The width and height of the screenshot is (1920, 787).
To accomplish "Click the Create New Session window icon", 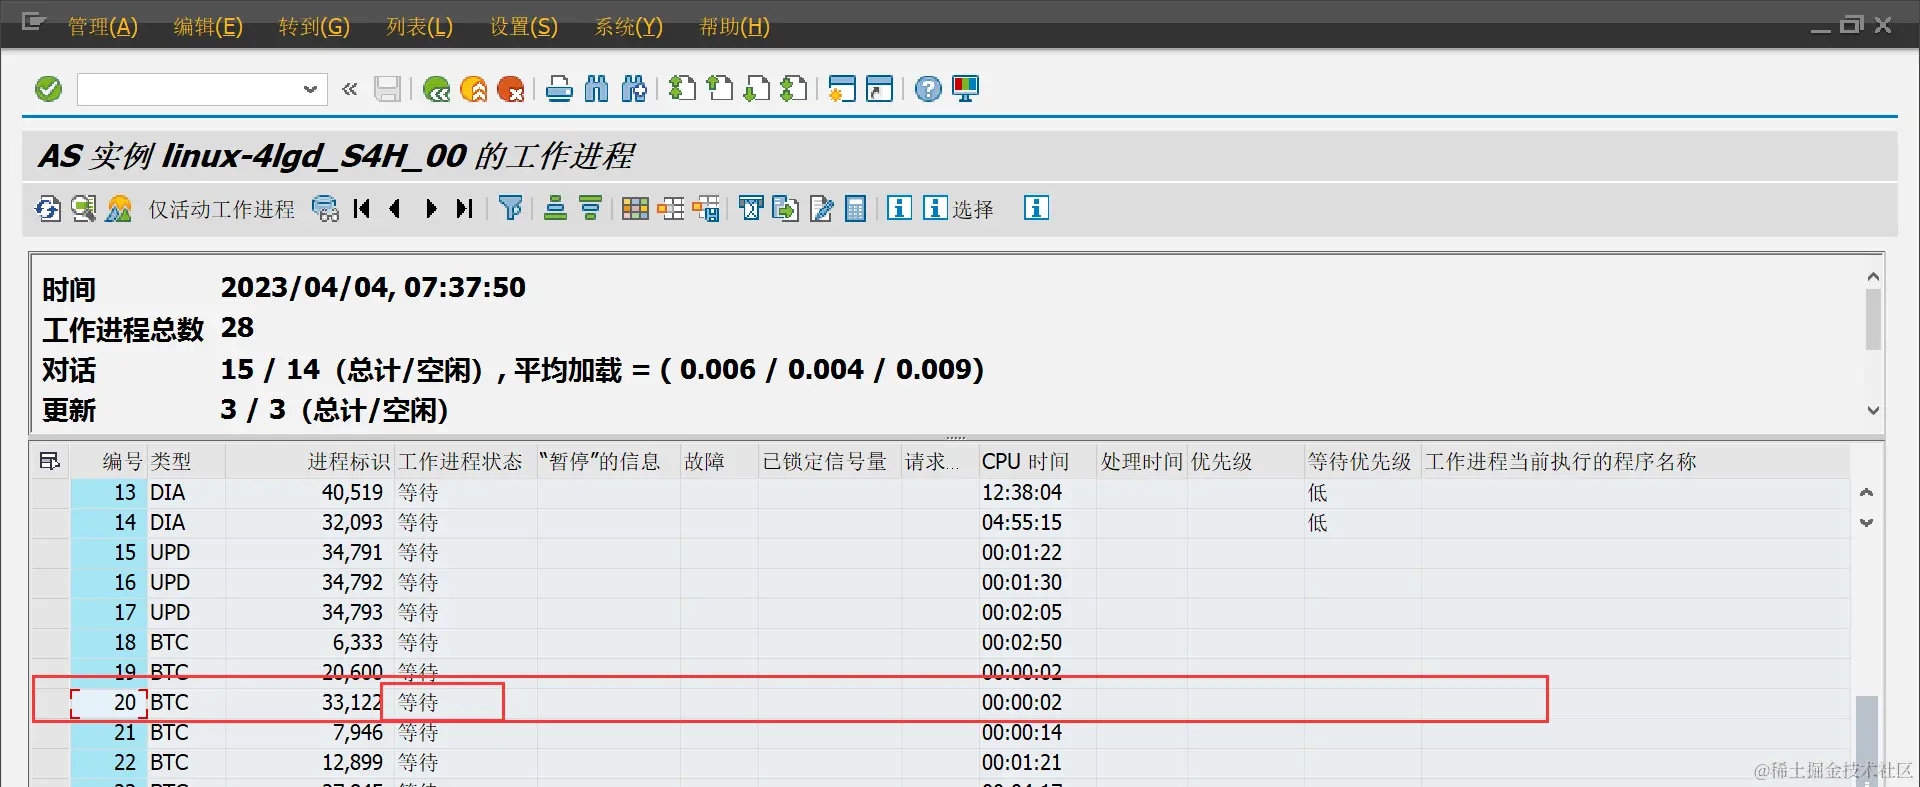I will (x=842, y=89).
